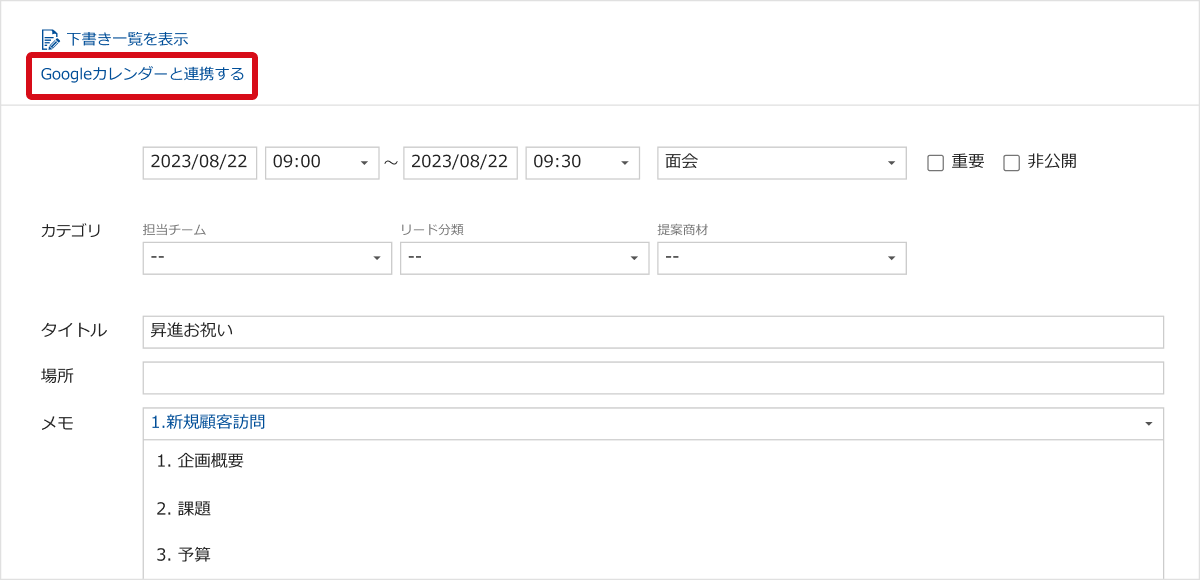This screenshot has width=1200, height=580.
Task: Open the 09:00 start time dropdown
Action: pyautogui.click(x=322, y=162)
